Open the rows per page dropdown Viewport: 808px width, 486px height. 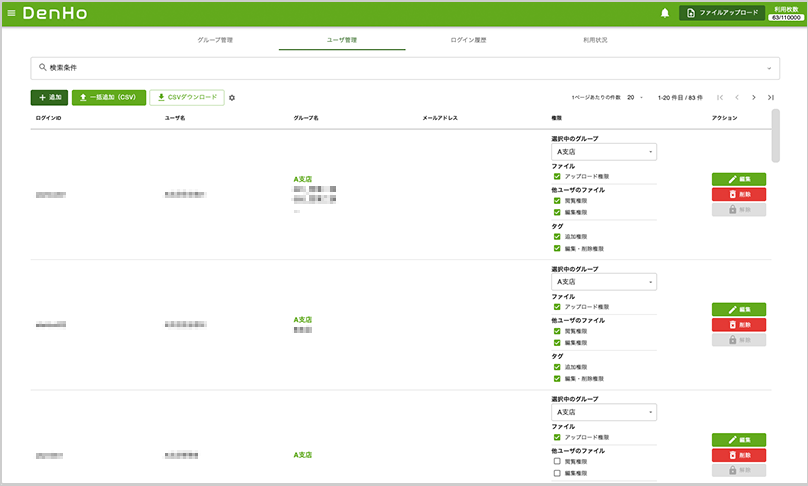[x=635, y=97]
